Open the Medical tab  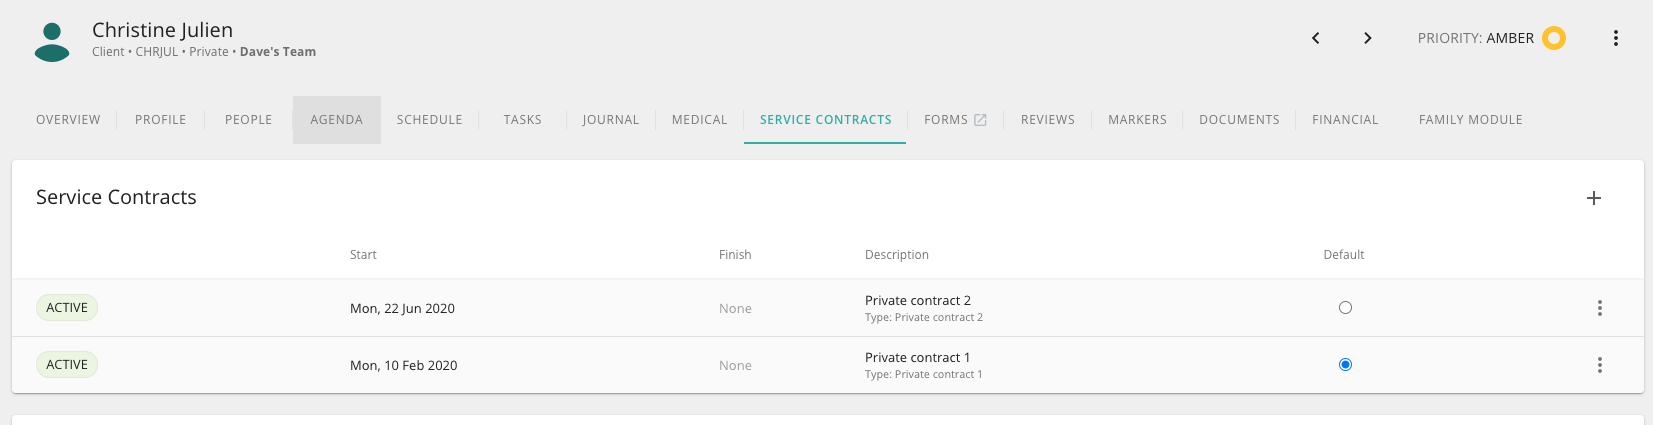coord(700,120)
